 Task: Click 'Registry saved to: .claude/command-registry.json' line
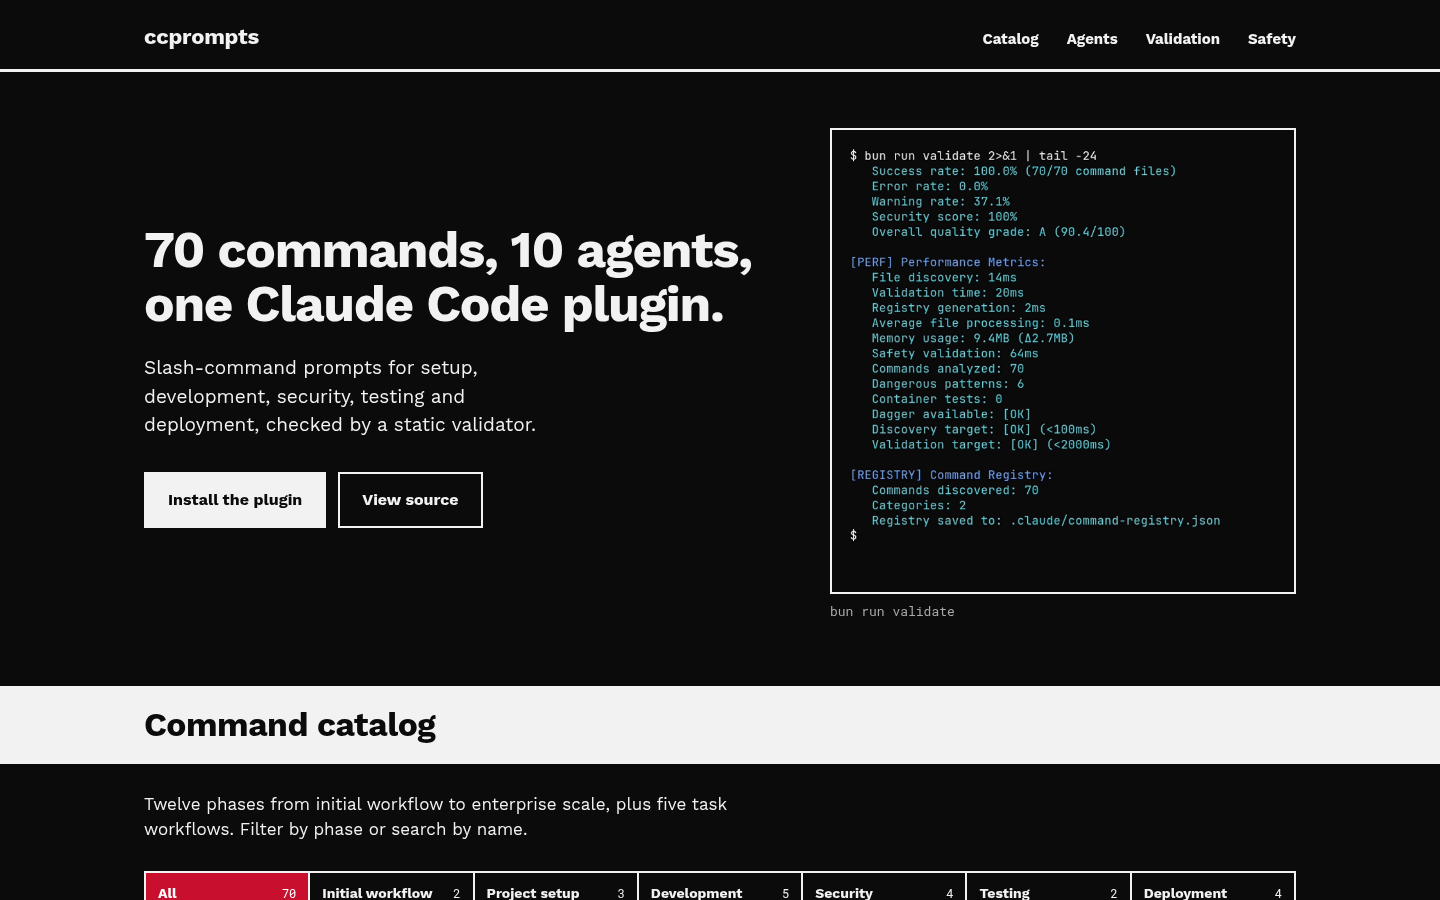pyautogui.click(x=1045, y=521)
